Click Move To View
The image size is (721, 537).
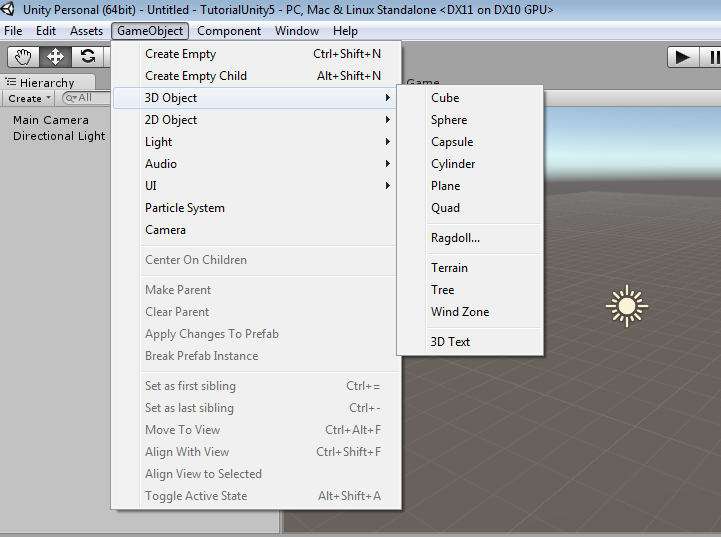255,430
